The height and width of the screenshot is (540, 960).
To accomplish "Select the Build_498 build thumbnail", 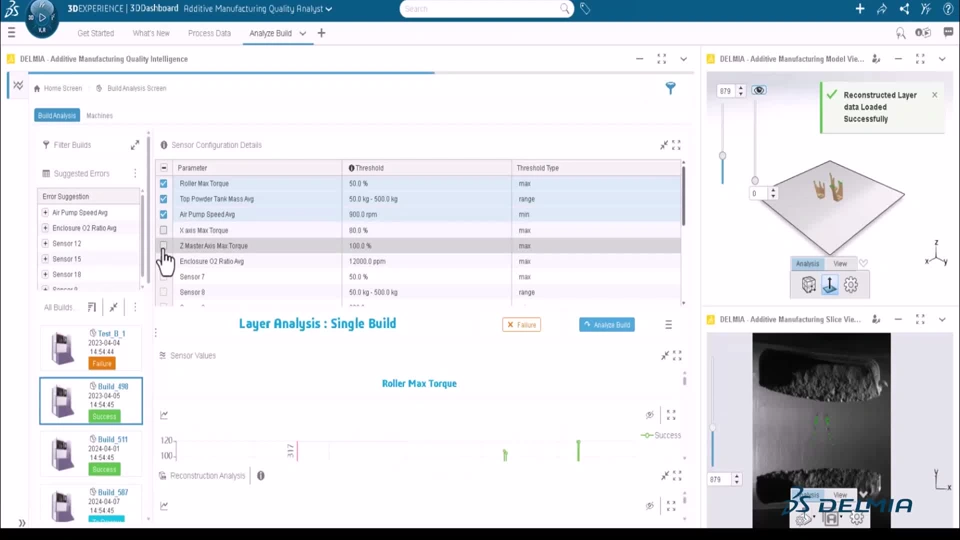I will [x=62, y=401].
